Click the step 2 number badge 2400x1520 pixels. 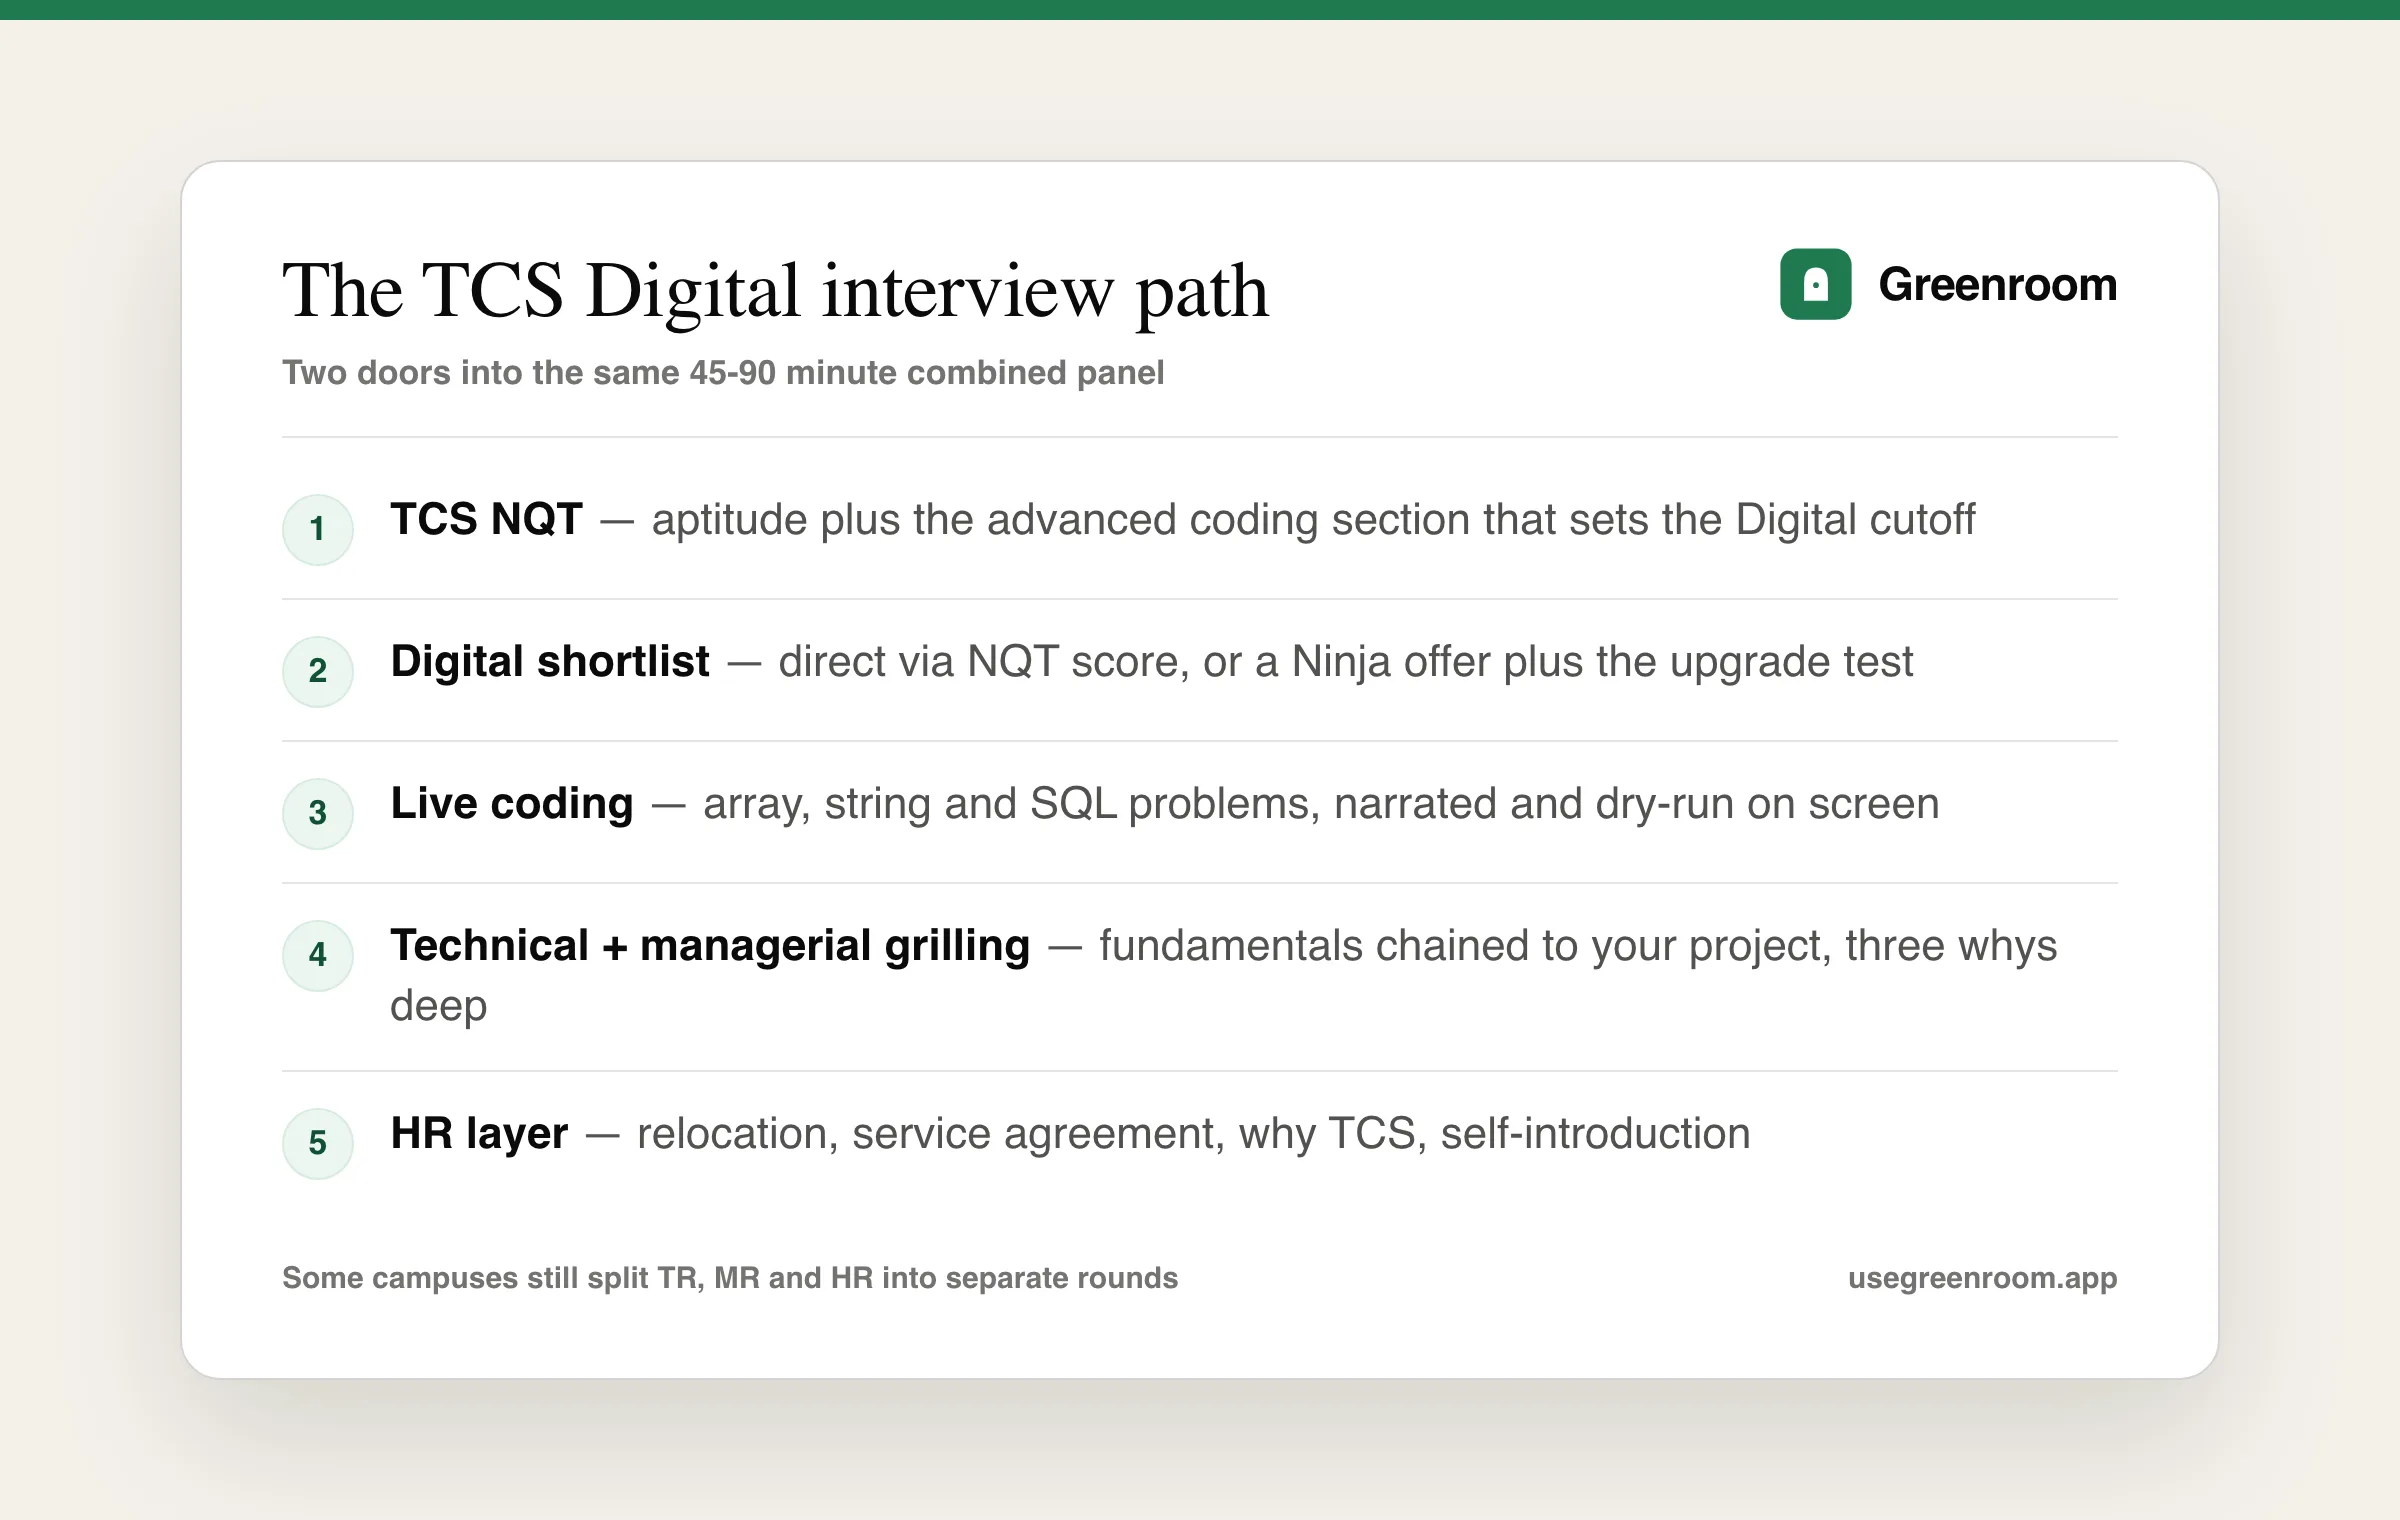pyautogui.click(x=318, y=671)
